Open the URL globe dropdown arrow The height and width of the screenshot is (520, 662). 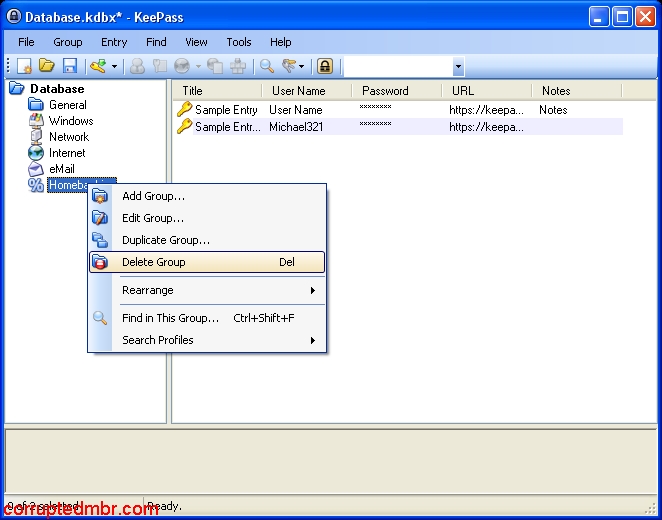coord(198,67)
